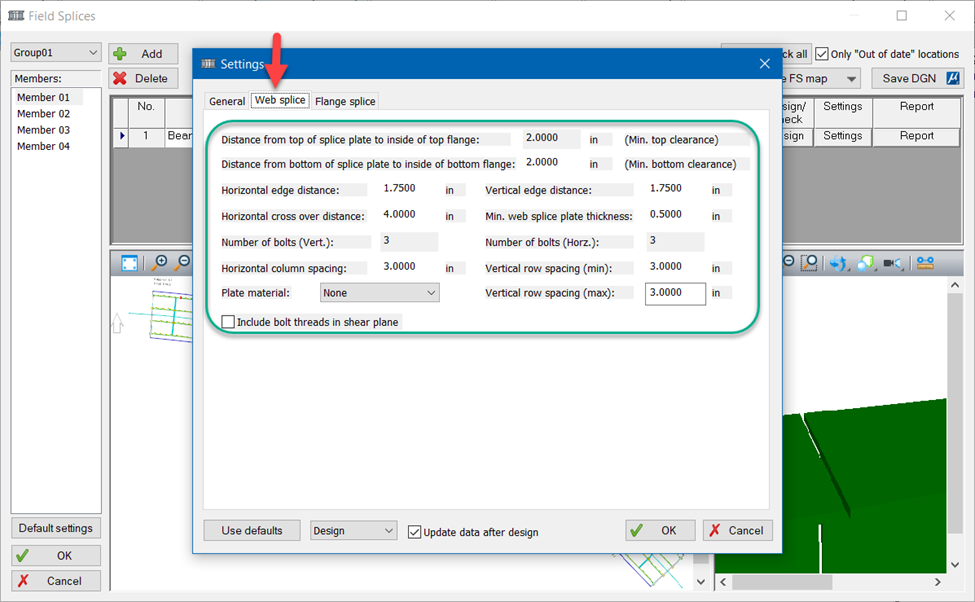Click the zoom window icon in right toolbar
Image resolution: width=975 pixels, height=602 pixels.
point(809,263)
